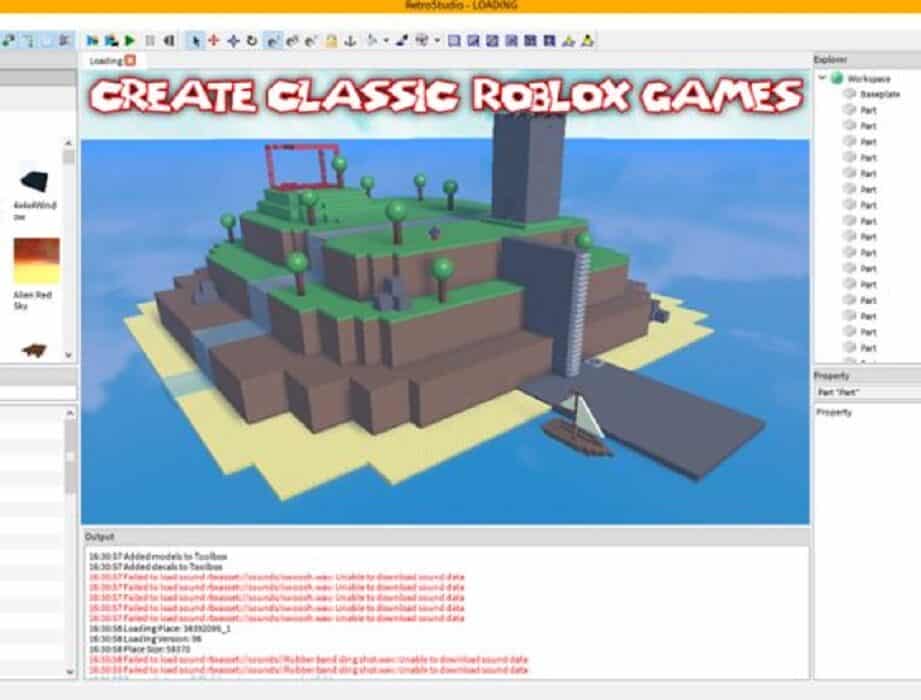Viewport: 921px width, 700px height.
Task: Close the Loading tab with its orange X
Action: pyautogui.click(x=130, y=60)
